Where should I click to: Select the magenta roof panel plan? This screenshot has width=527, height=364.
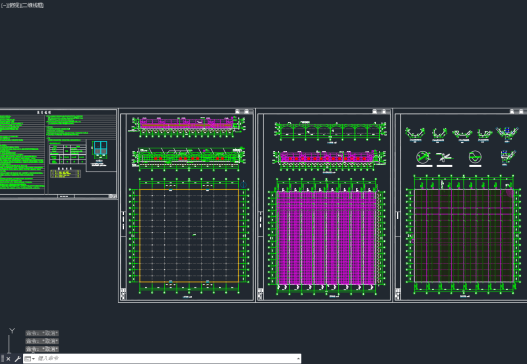[326, 238]
